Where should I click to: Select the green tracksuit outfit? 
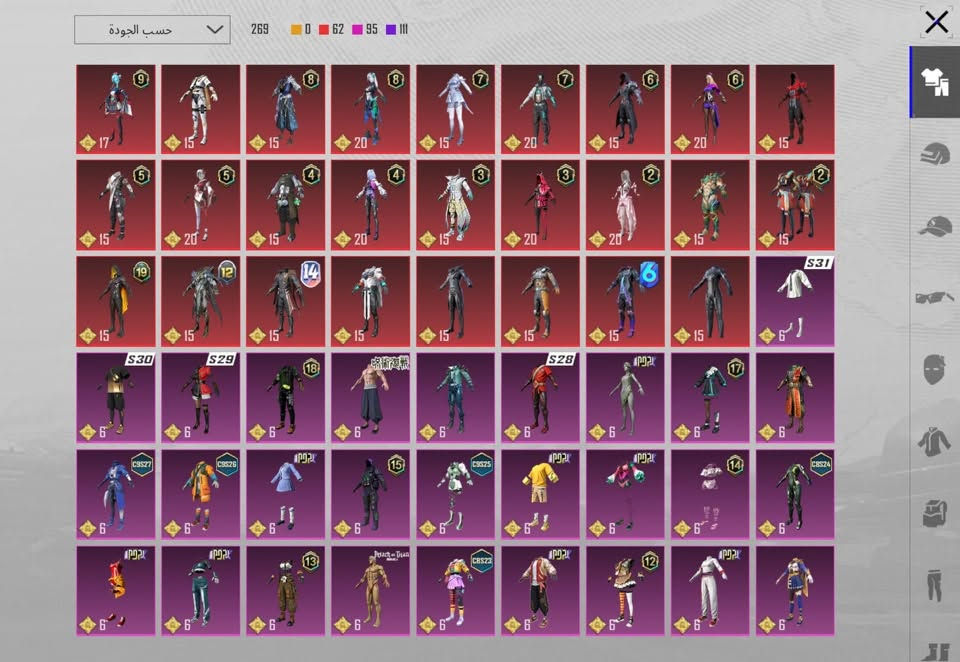point(200,590)
